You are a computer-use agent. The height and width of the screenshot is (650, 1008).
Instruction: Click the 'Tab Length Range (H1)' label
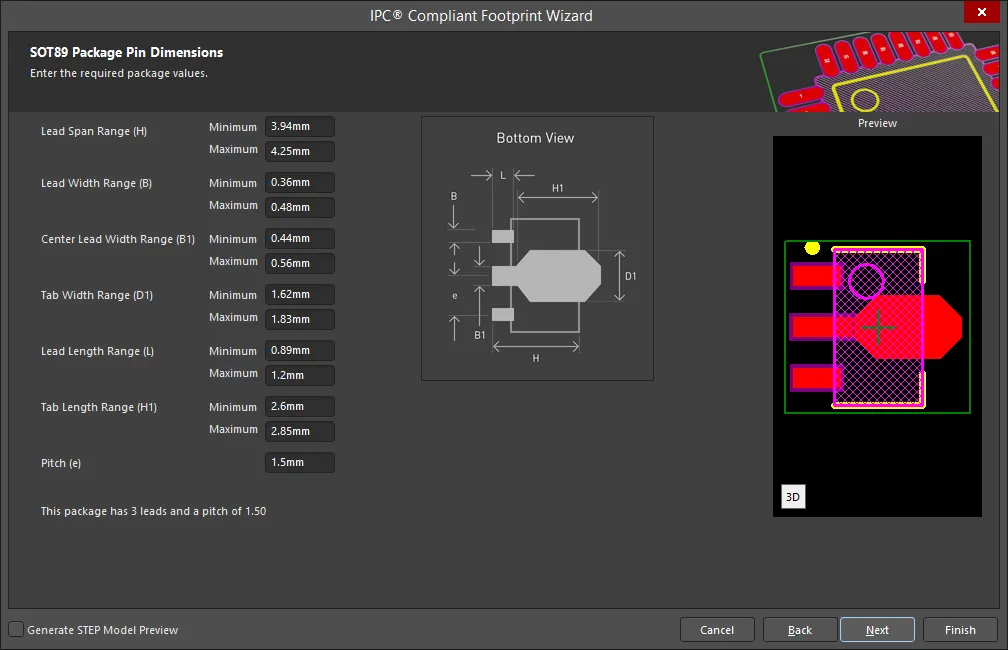click(98, 407)
